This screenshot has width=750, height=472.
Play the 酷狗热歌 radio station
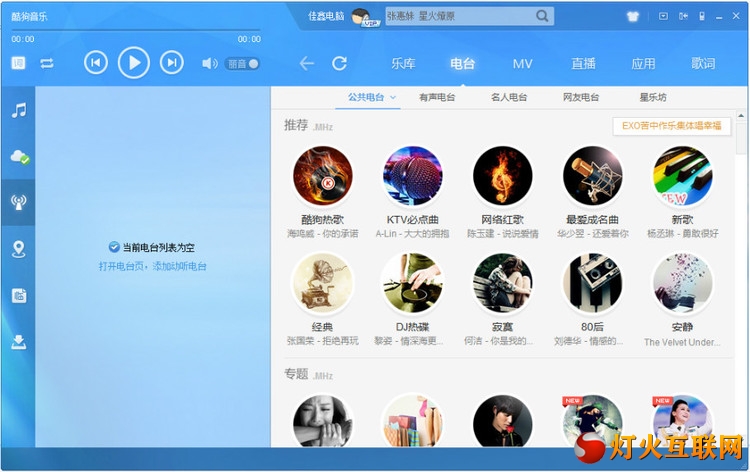click(323, 176)
